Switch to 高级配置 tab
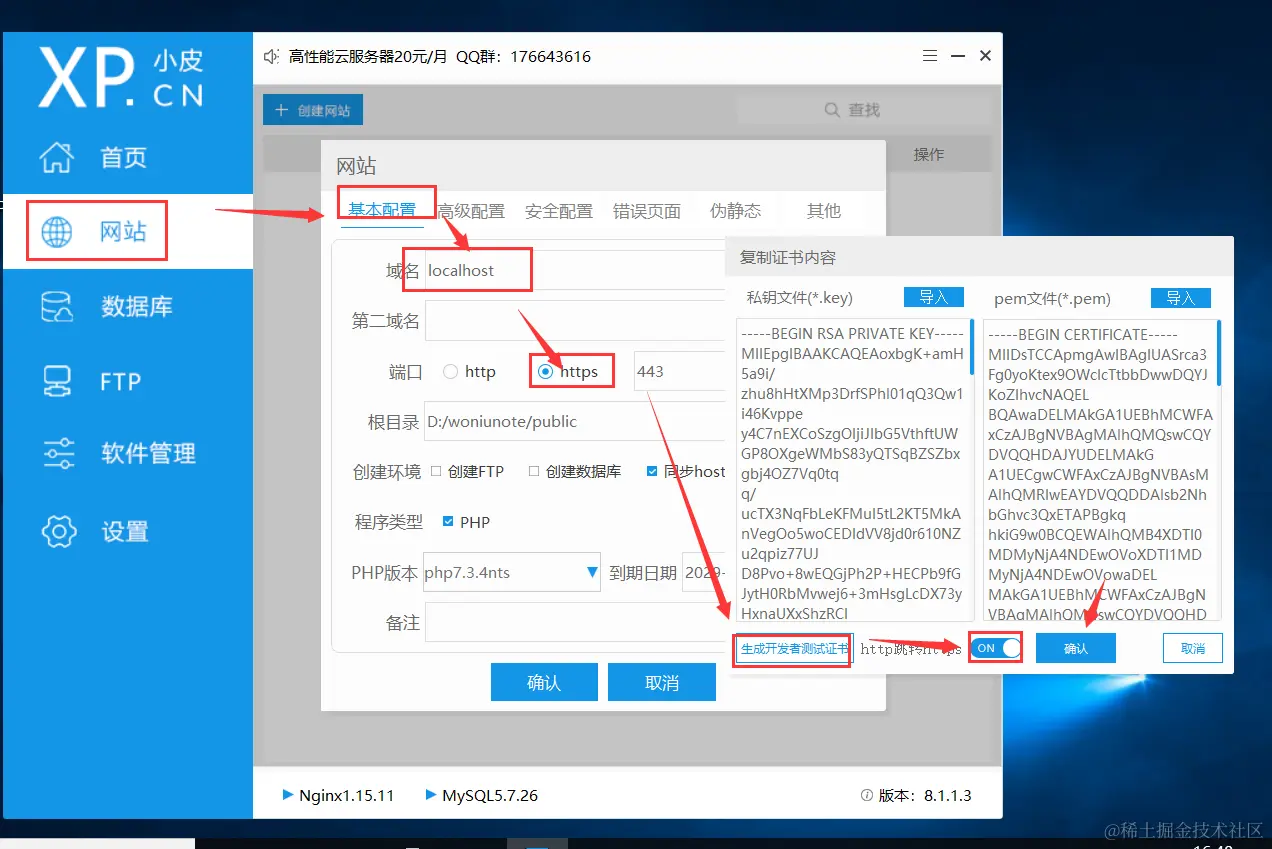The image size is (1272, 849). point(471,211)
